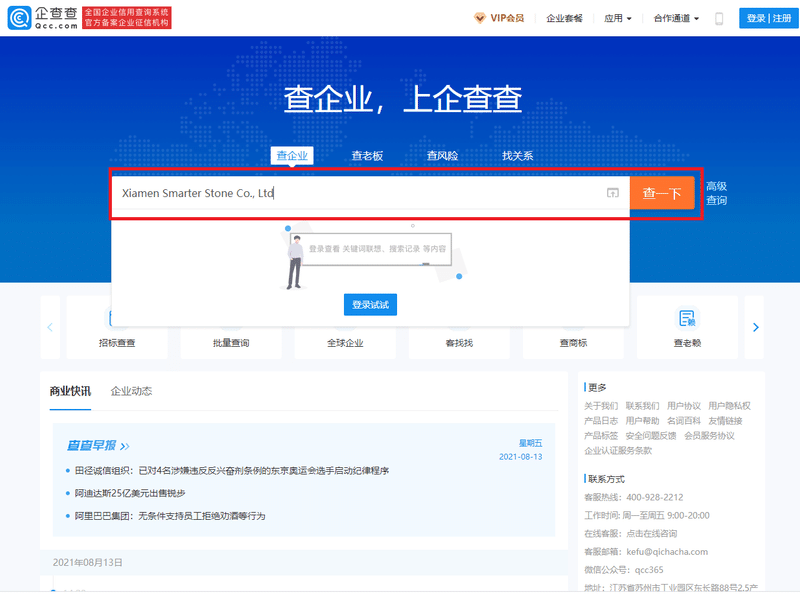The image size is (800, 595).
Task: Expand the 应用 dropdown menu
Action: [x=618, y=18]
